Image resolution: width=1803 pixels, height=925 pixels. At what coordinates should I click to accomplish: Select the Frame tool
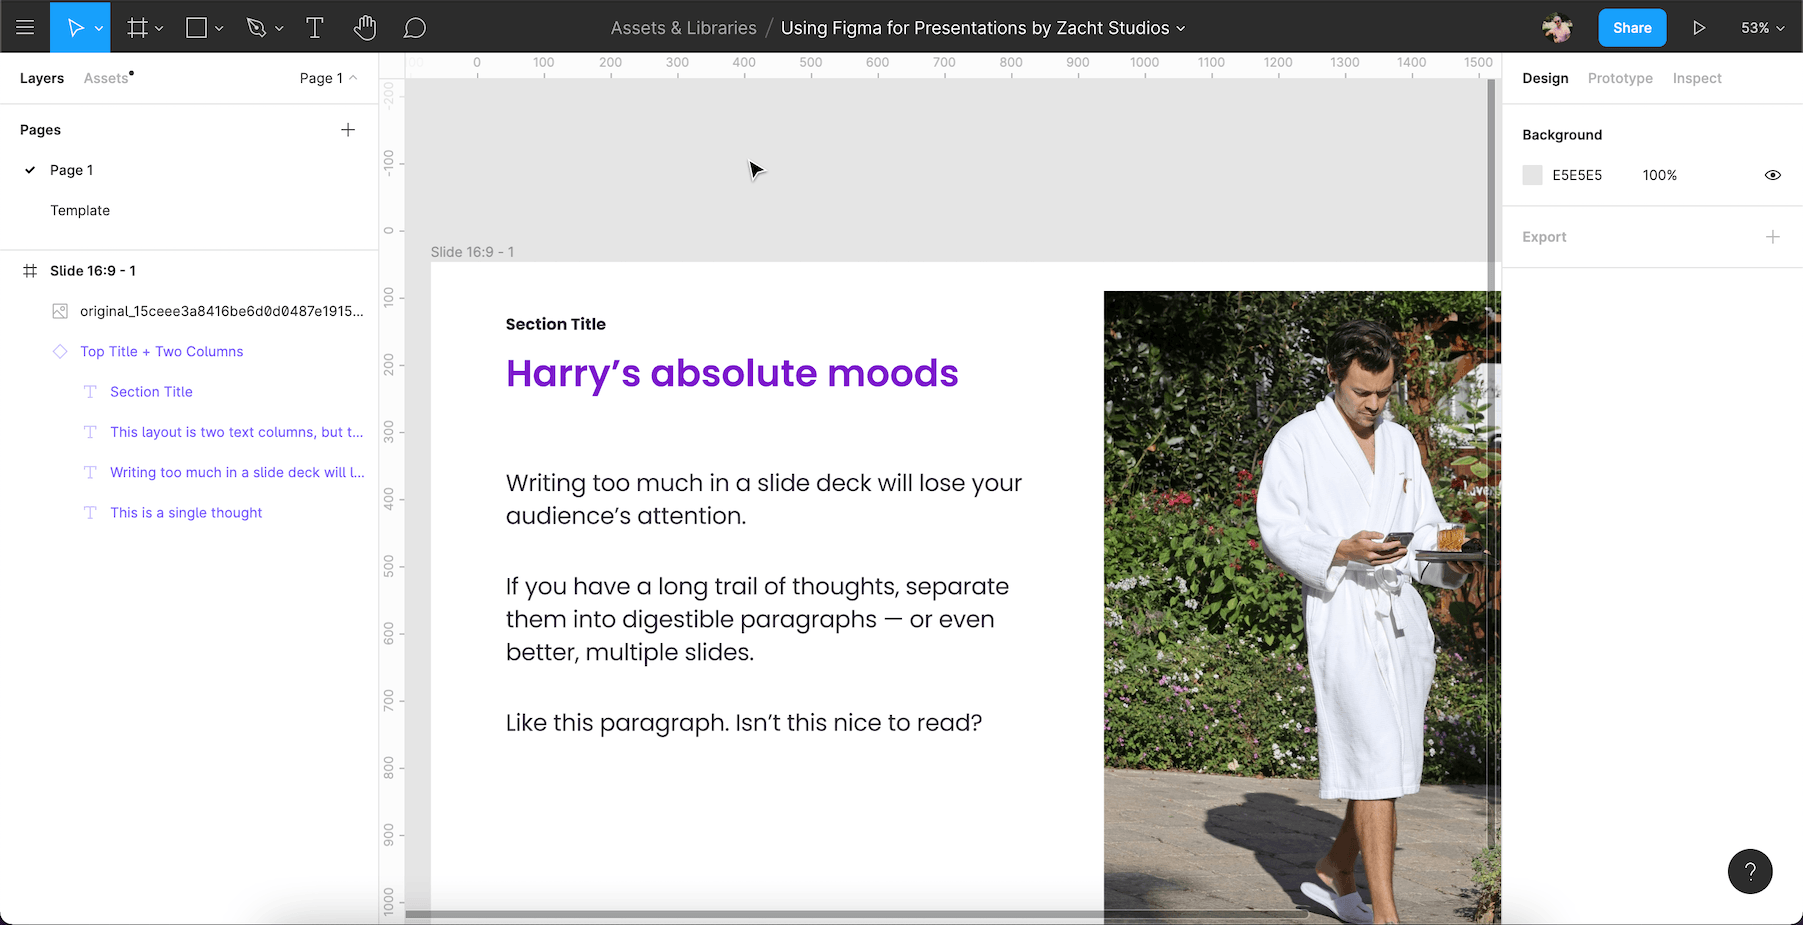[x=137, y=28]
